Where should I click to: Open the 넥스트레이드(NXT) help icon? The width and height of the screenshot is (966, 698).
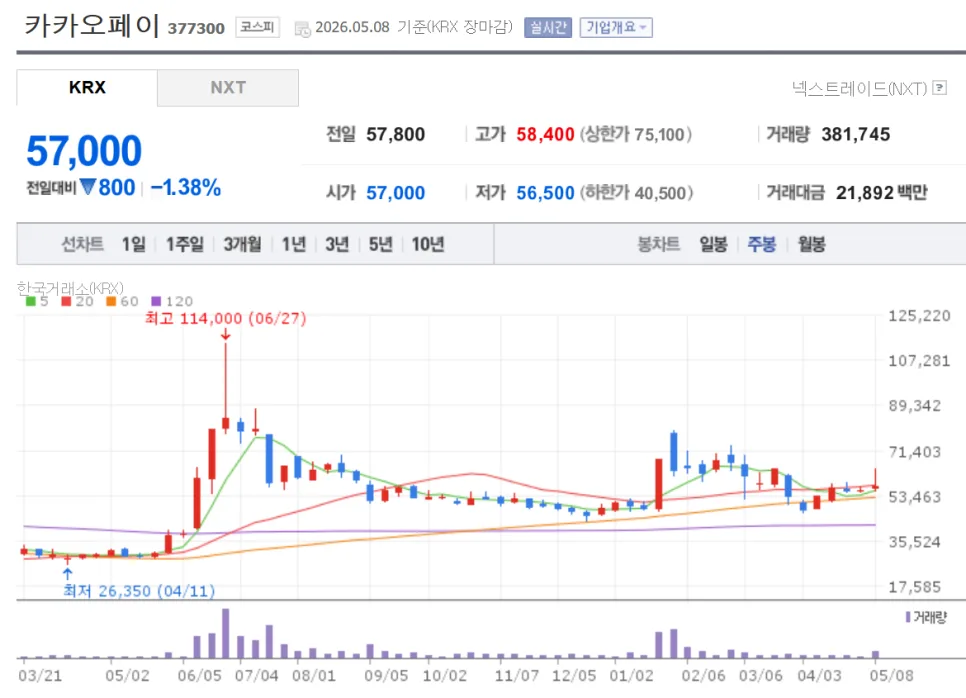[x=940, y=87]
